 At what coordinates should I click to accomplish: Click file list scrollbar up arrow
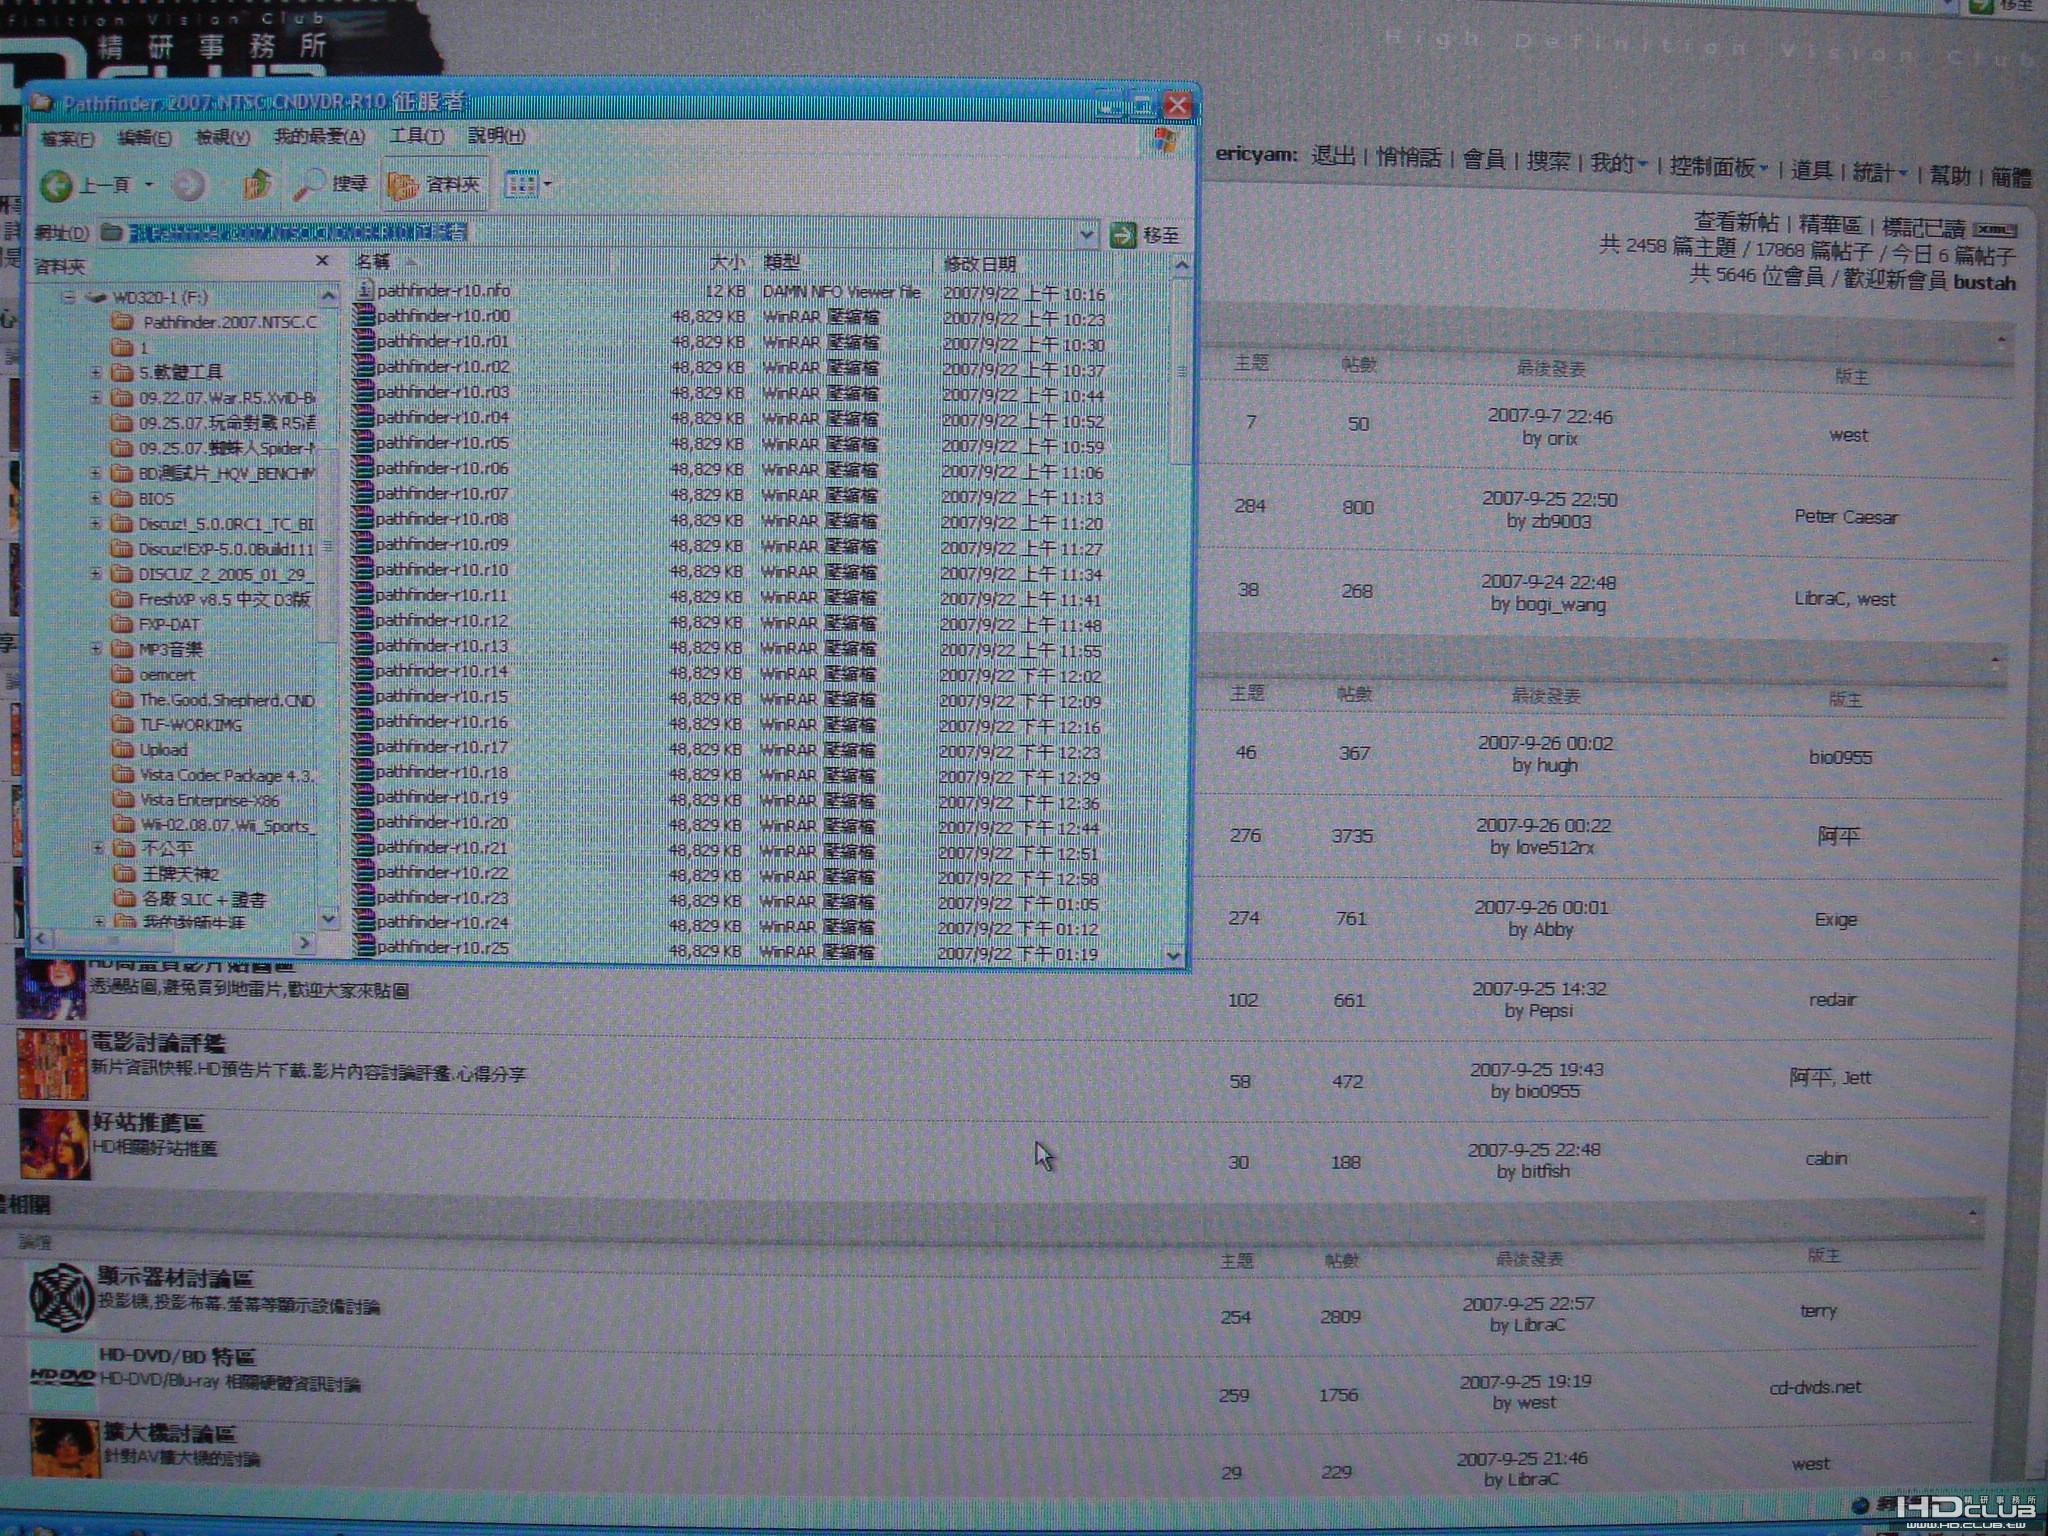1181,265
